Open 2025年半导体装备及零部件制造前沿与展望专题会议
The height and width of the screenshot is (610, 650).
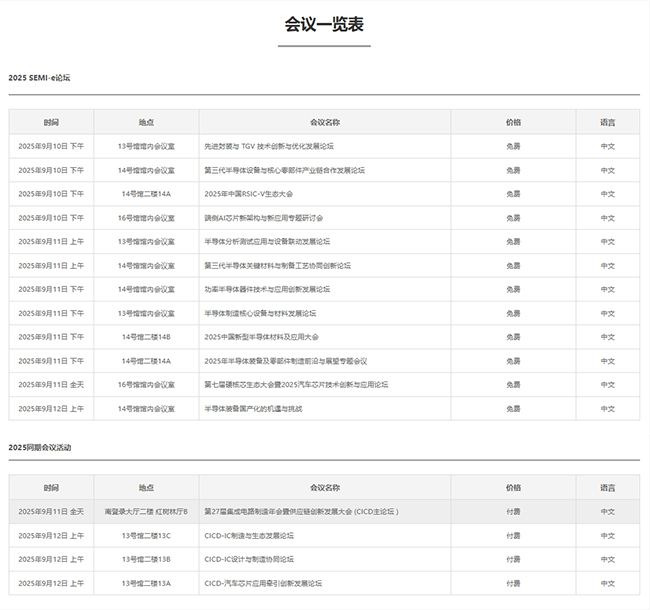286,361
